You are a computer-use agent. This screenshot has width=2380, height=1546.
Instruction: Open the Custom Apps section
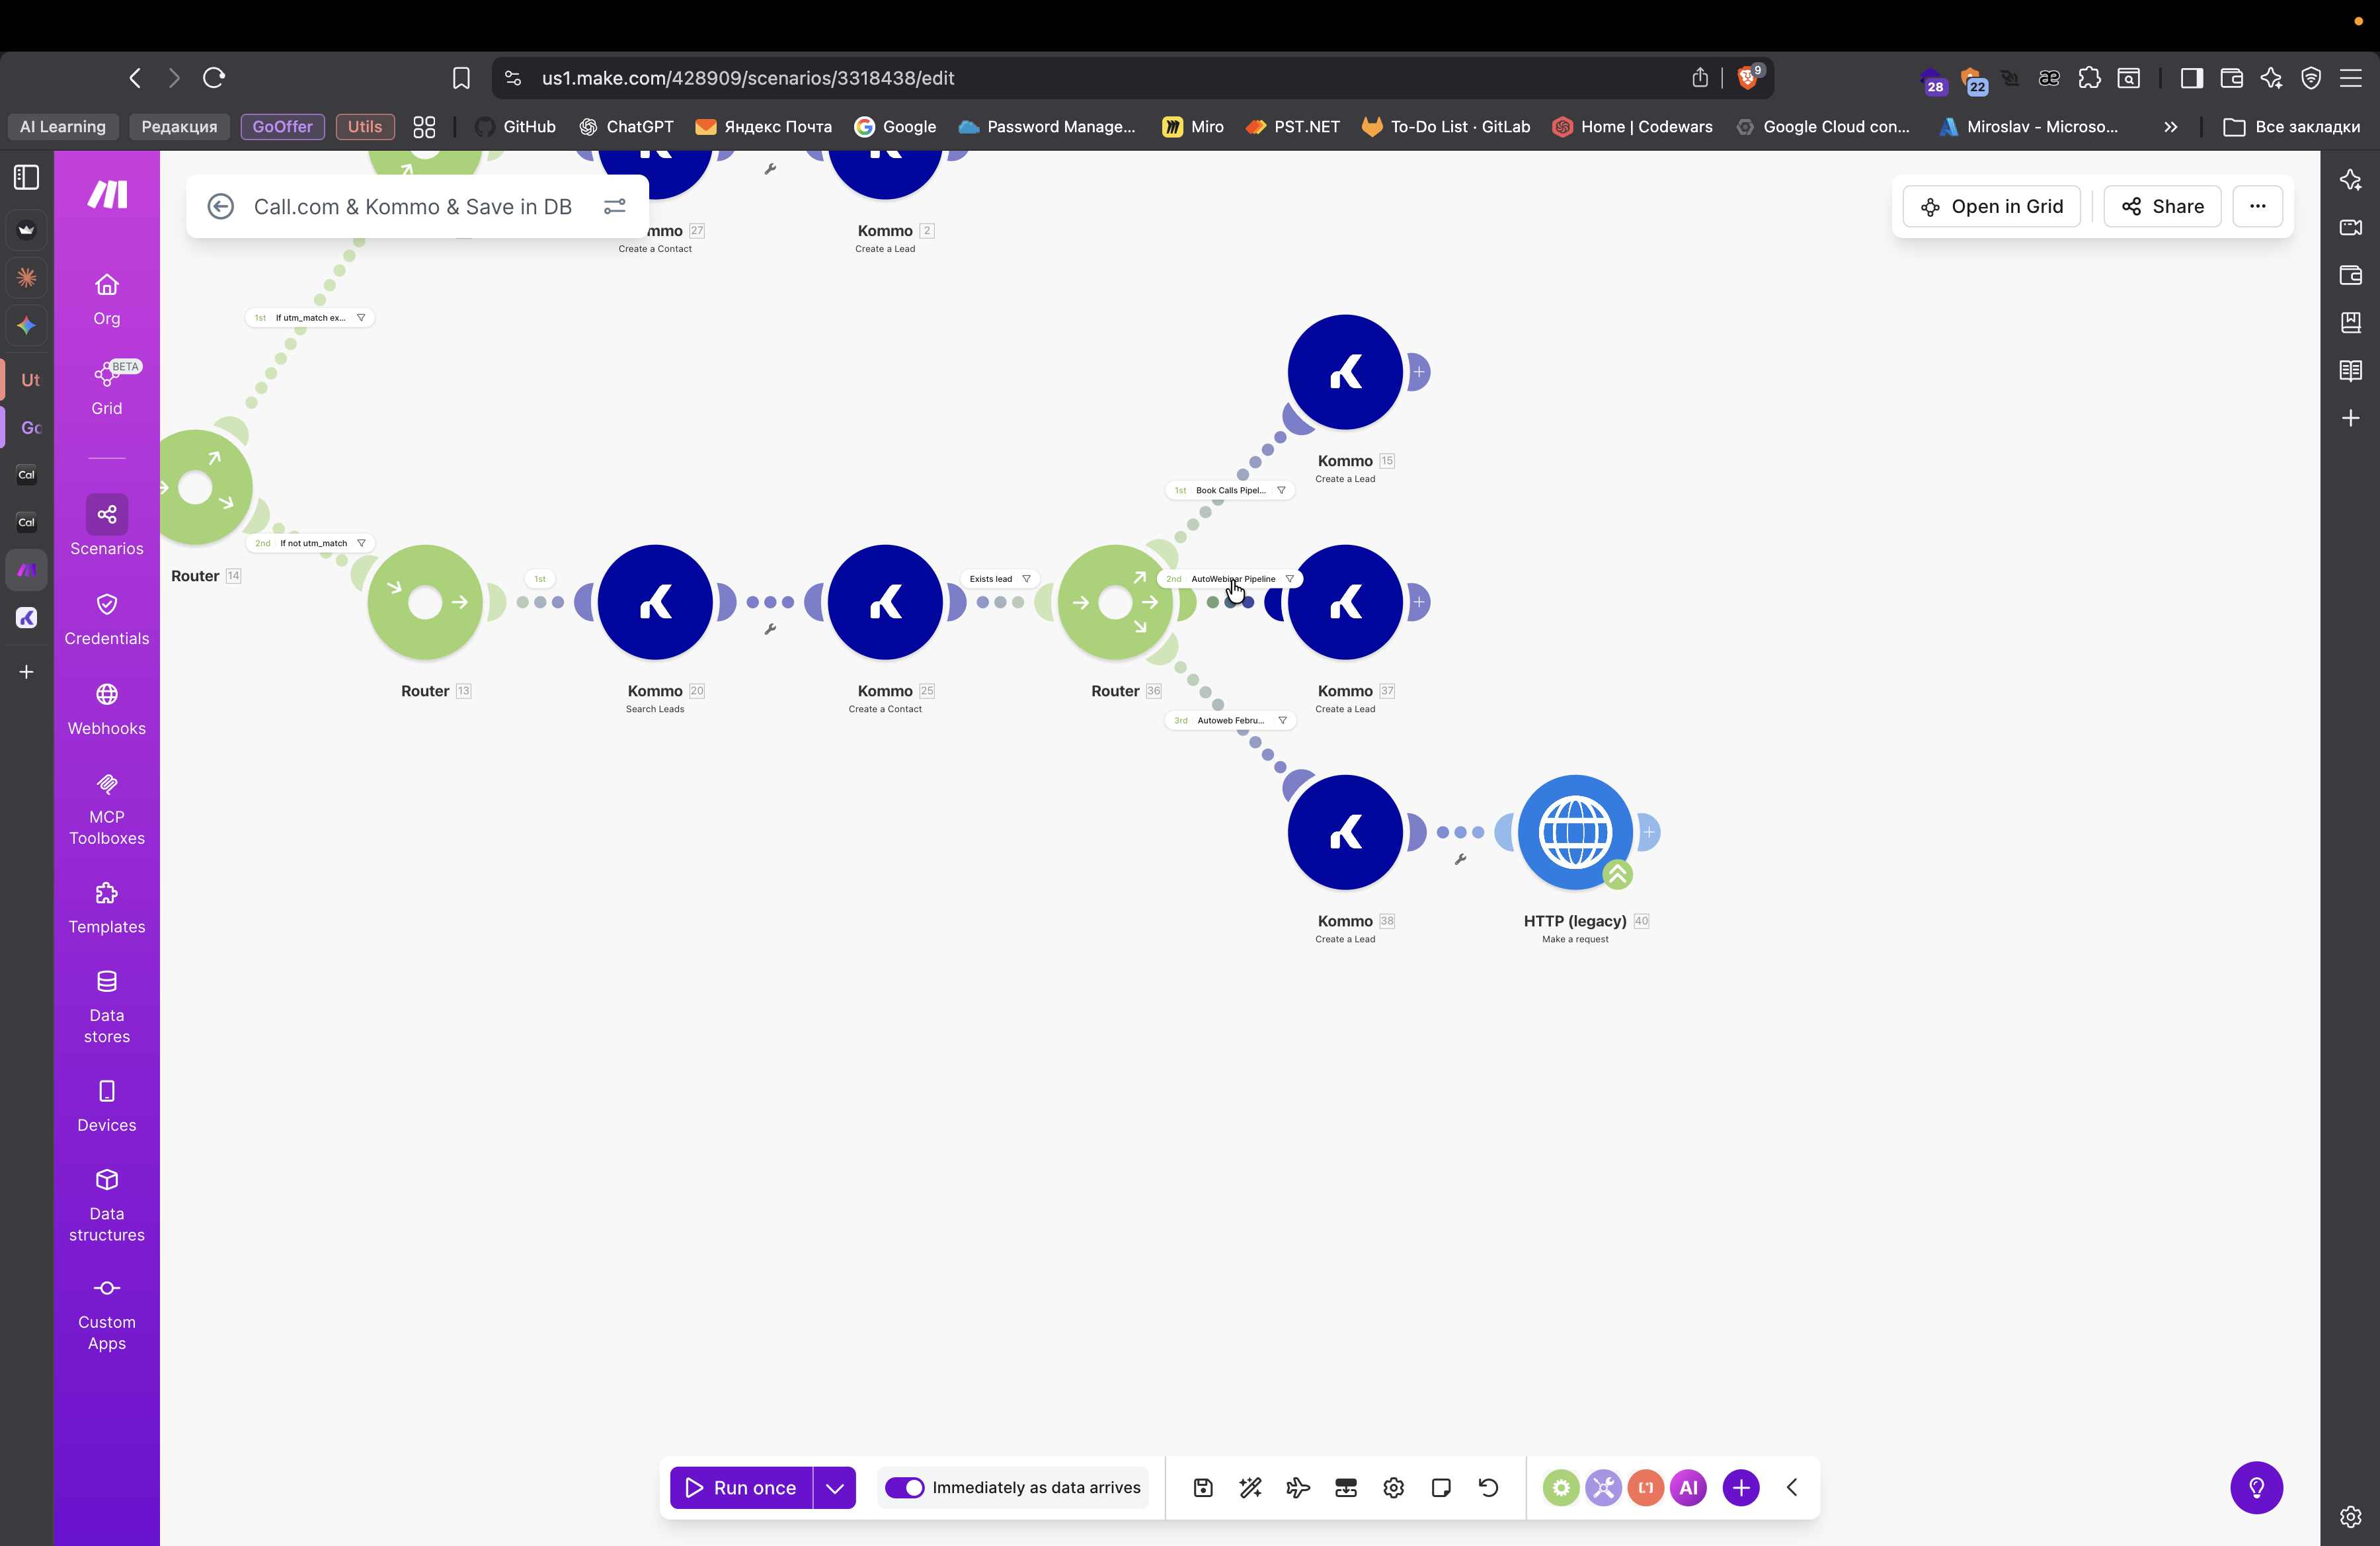pos(106,1312)
